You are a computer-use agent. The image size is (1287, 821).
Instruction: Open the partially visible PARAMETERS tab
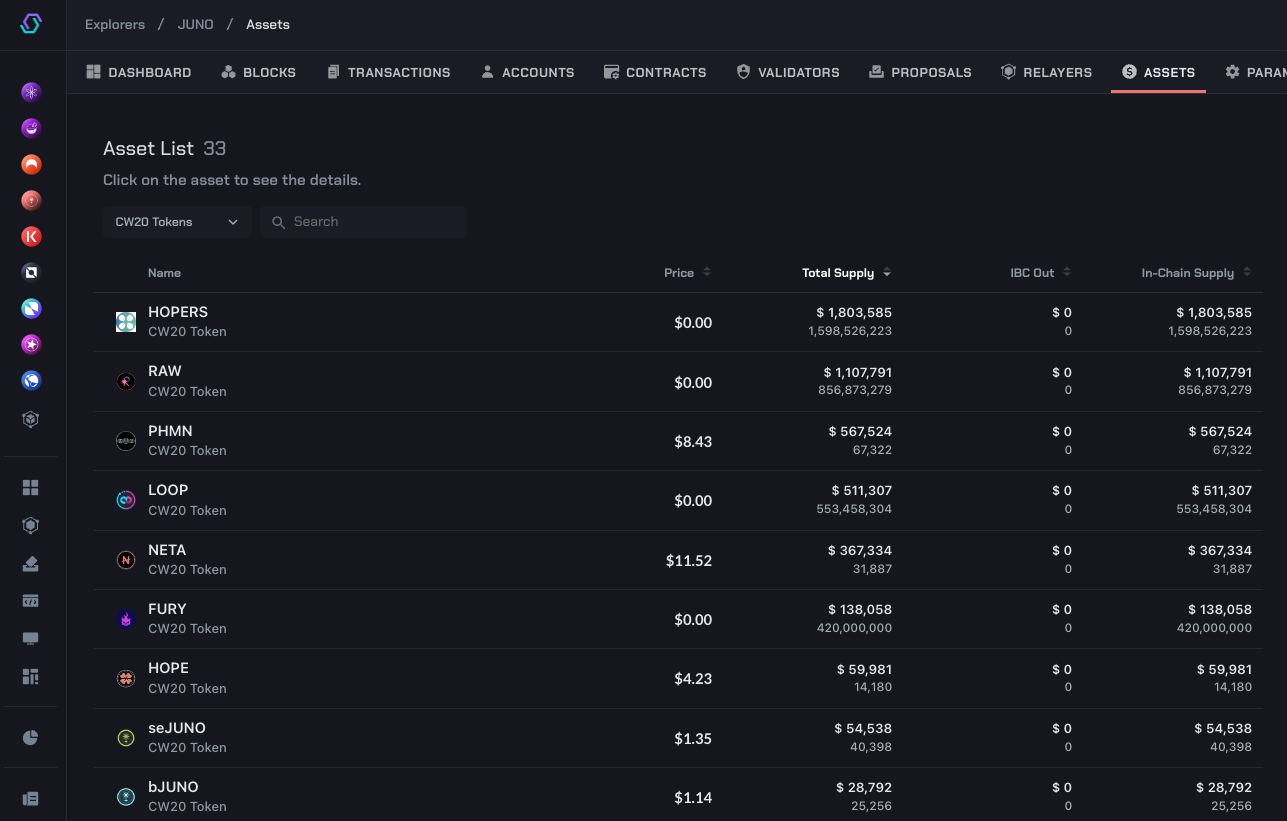[x=1255, y=72]
